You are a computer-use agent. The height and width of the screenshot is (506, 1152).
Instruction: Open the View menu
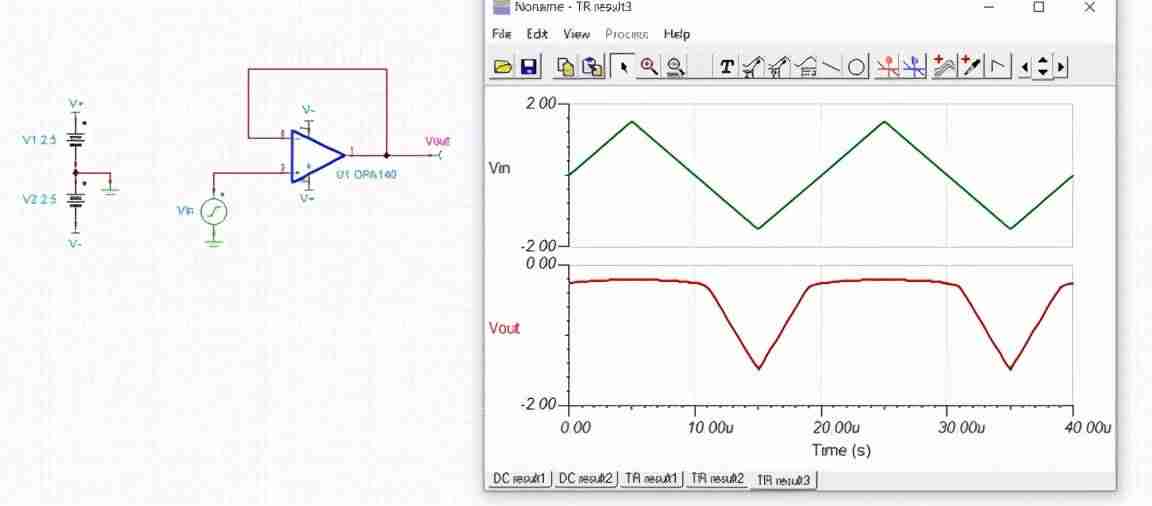click(x=577, y=34)
